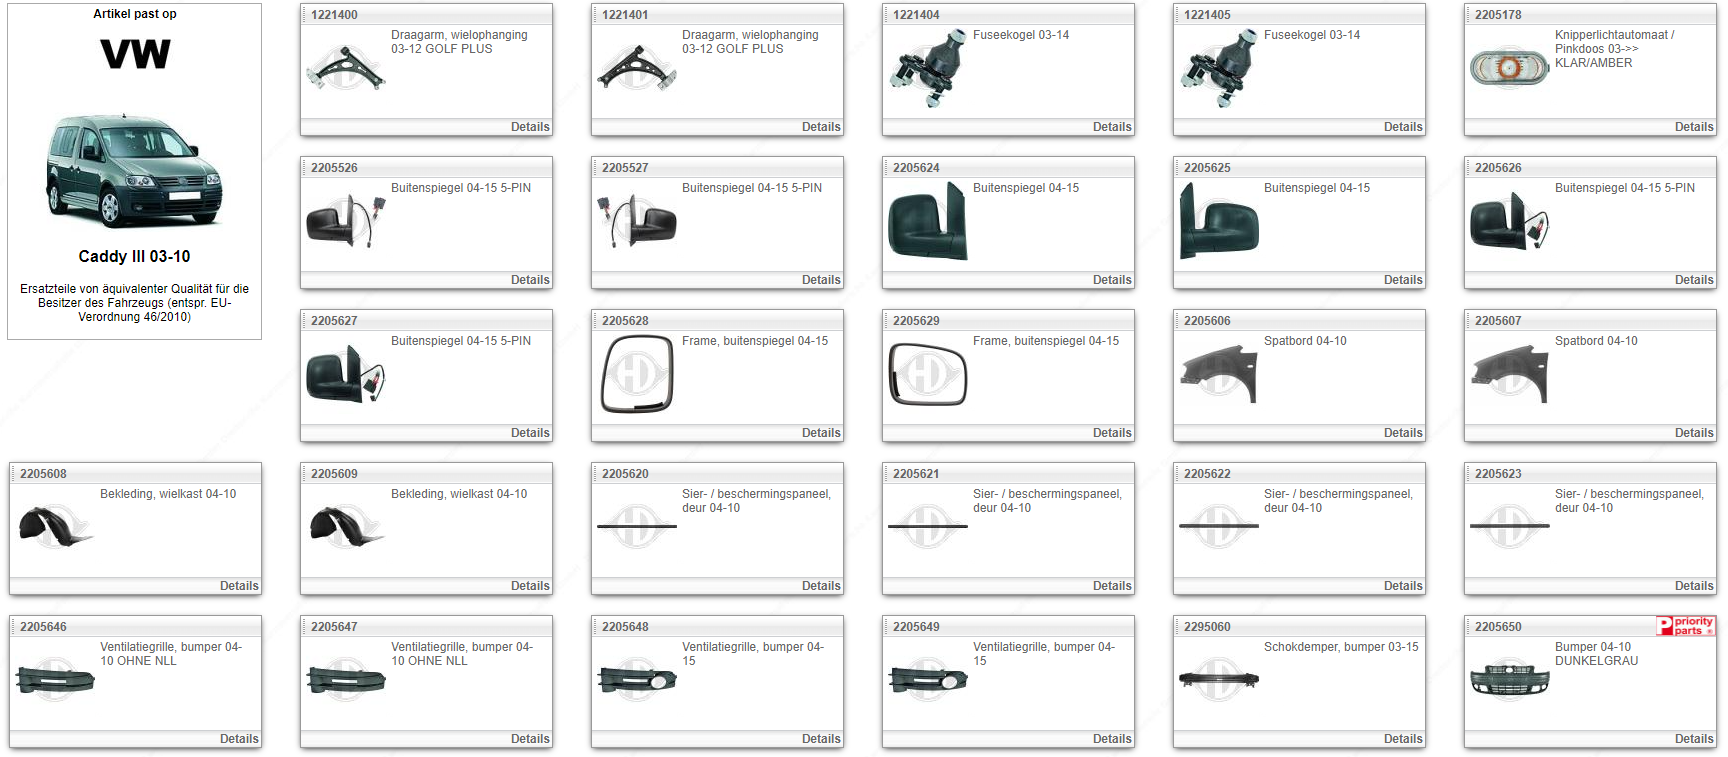Screen dimensions: 1728x757
Task: Open Details for part 2205178
Action: pyautogui.click(x=1693, y=127)
